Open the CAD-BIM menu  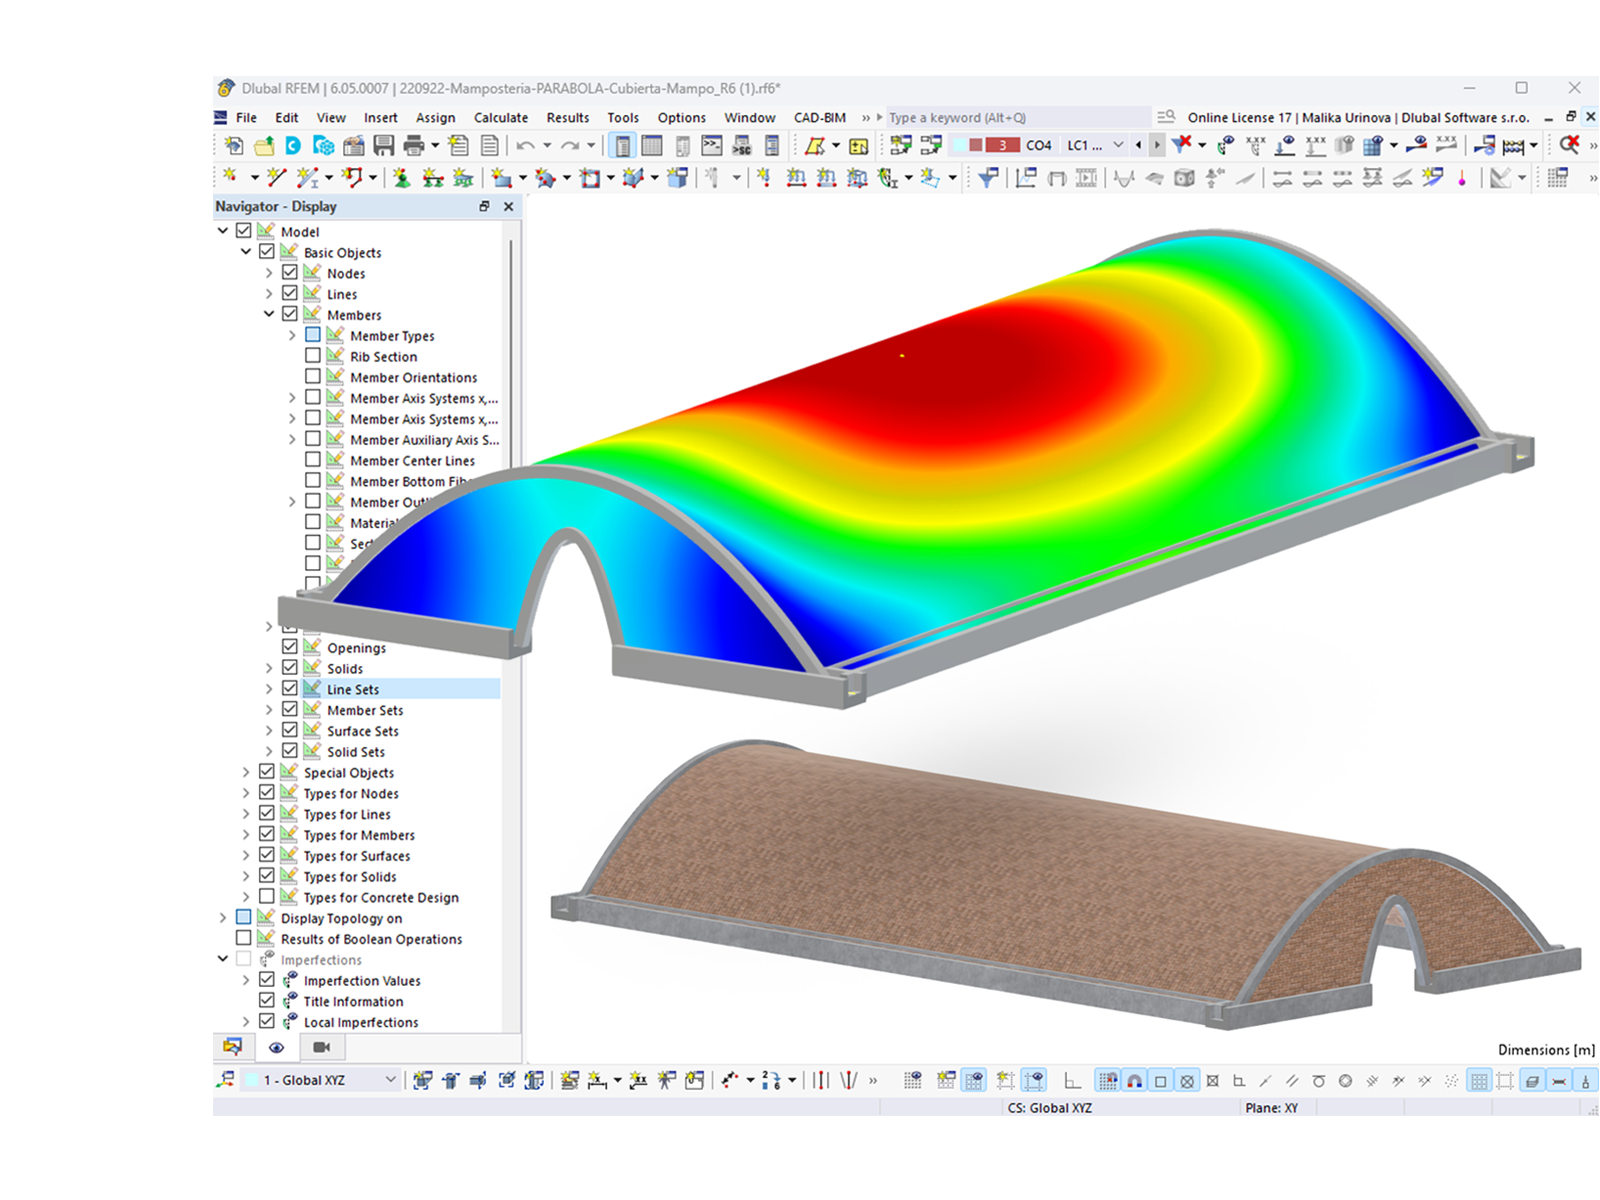pyautogui.click(x=820, y=117)
